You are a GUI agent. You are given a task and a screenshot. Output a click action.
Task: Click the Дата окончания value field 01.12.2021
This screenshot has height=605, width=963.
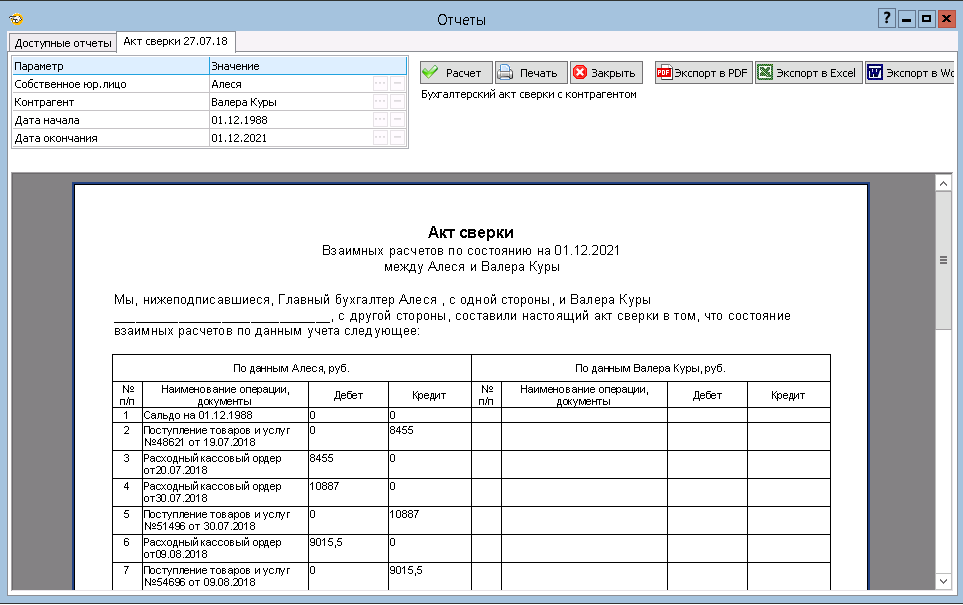[288, 138]
